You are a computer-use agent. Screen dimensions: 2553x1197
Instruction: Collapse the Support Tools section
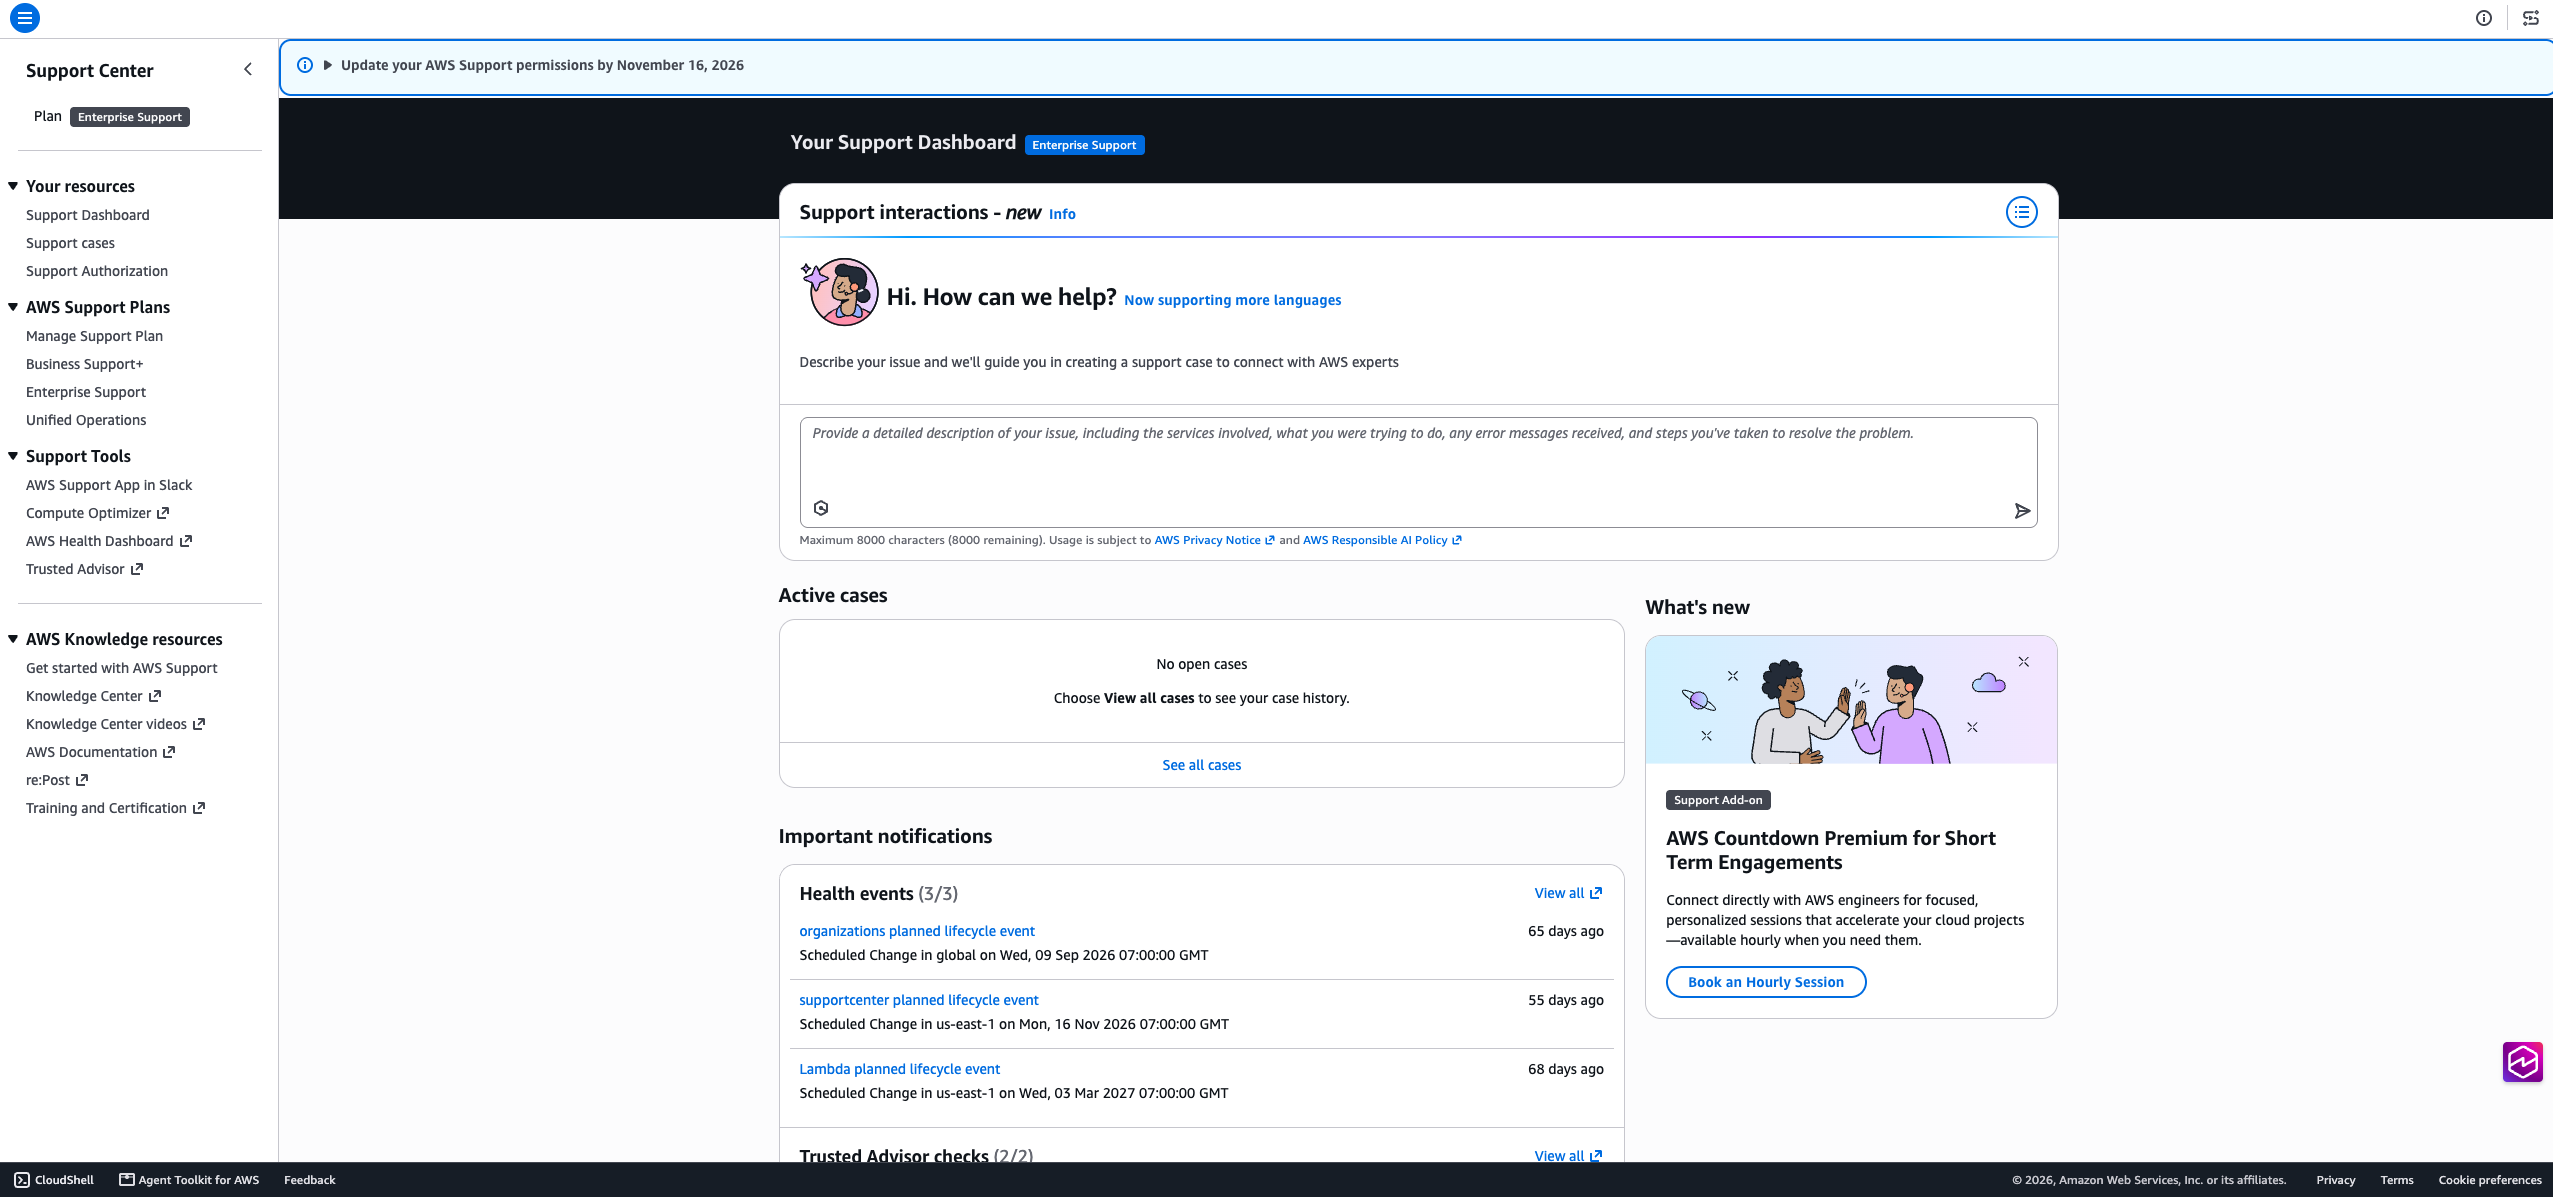pyautogui.click(x=13, y=456)
